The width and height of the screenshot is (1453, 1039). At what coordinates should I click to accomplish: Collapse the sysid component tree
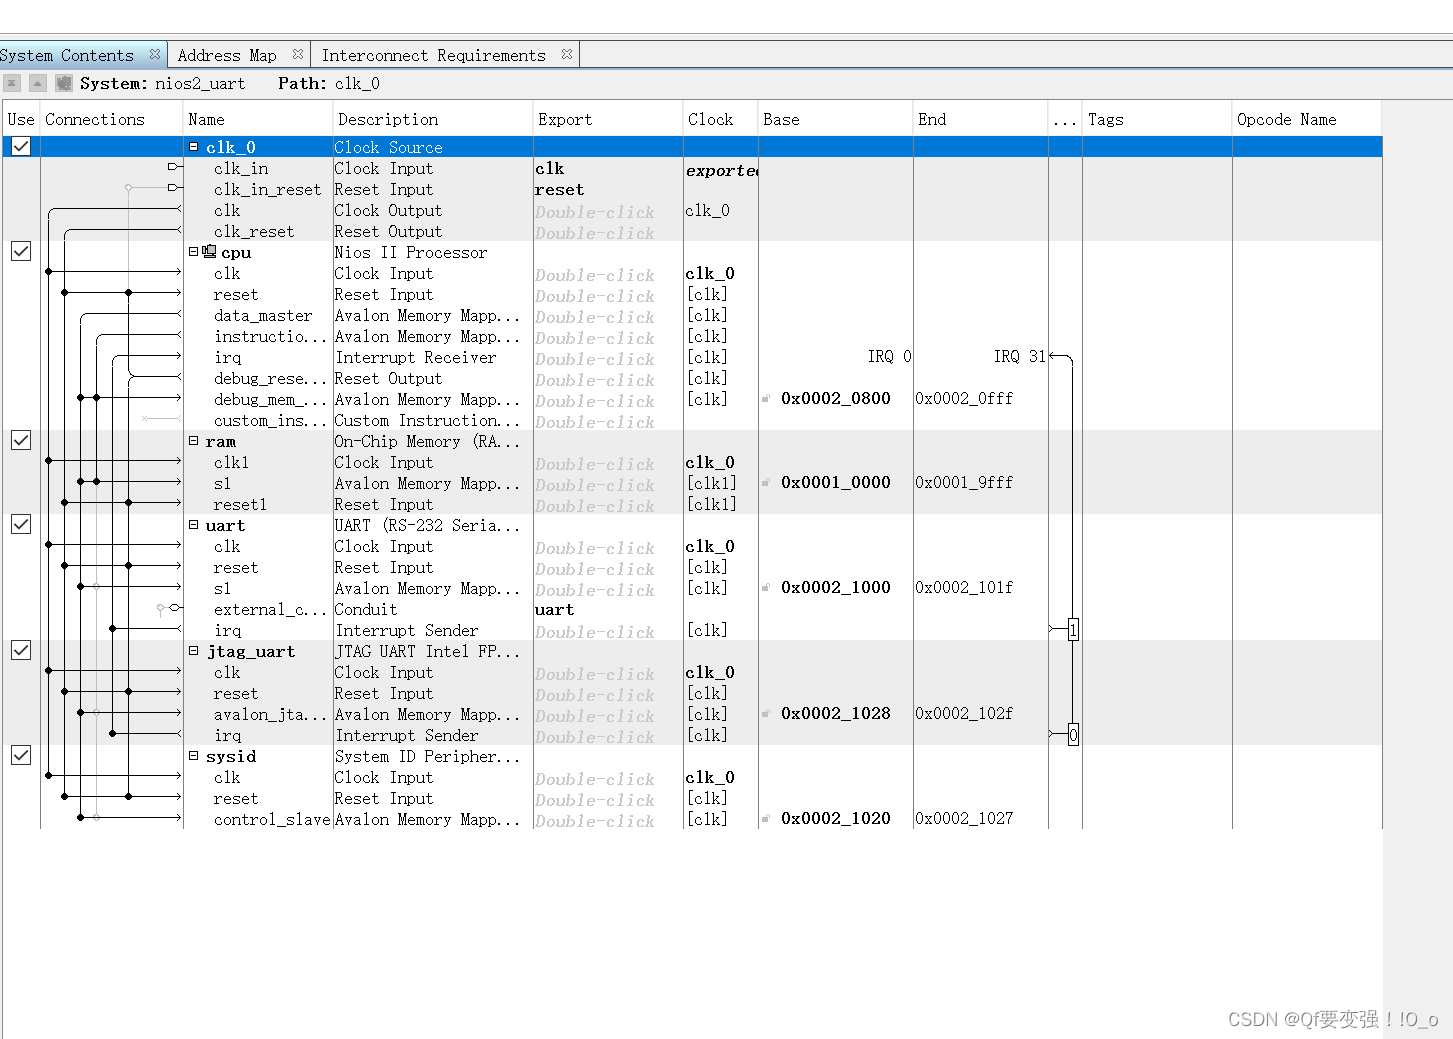point(194,756)
